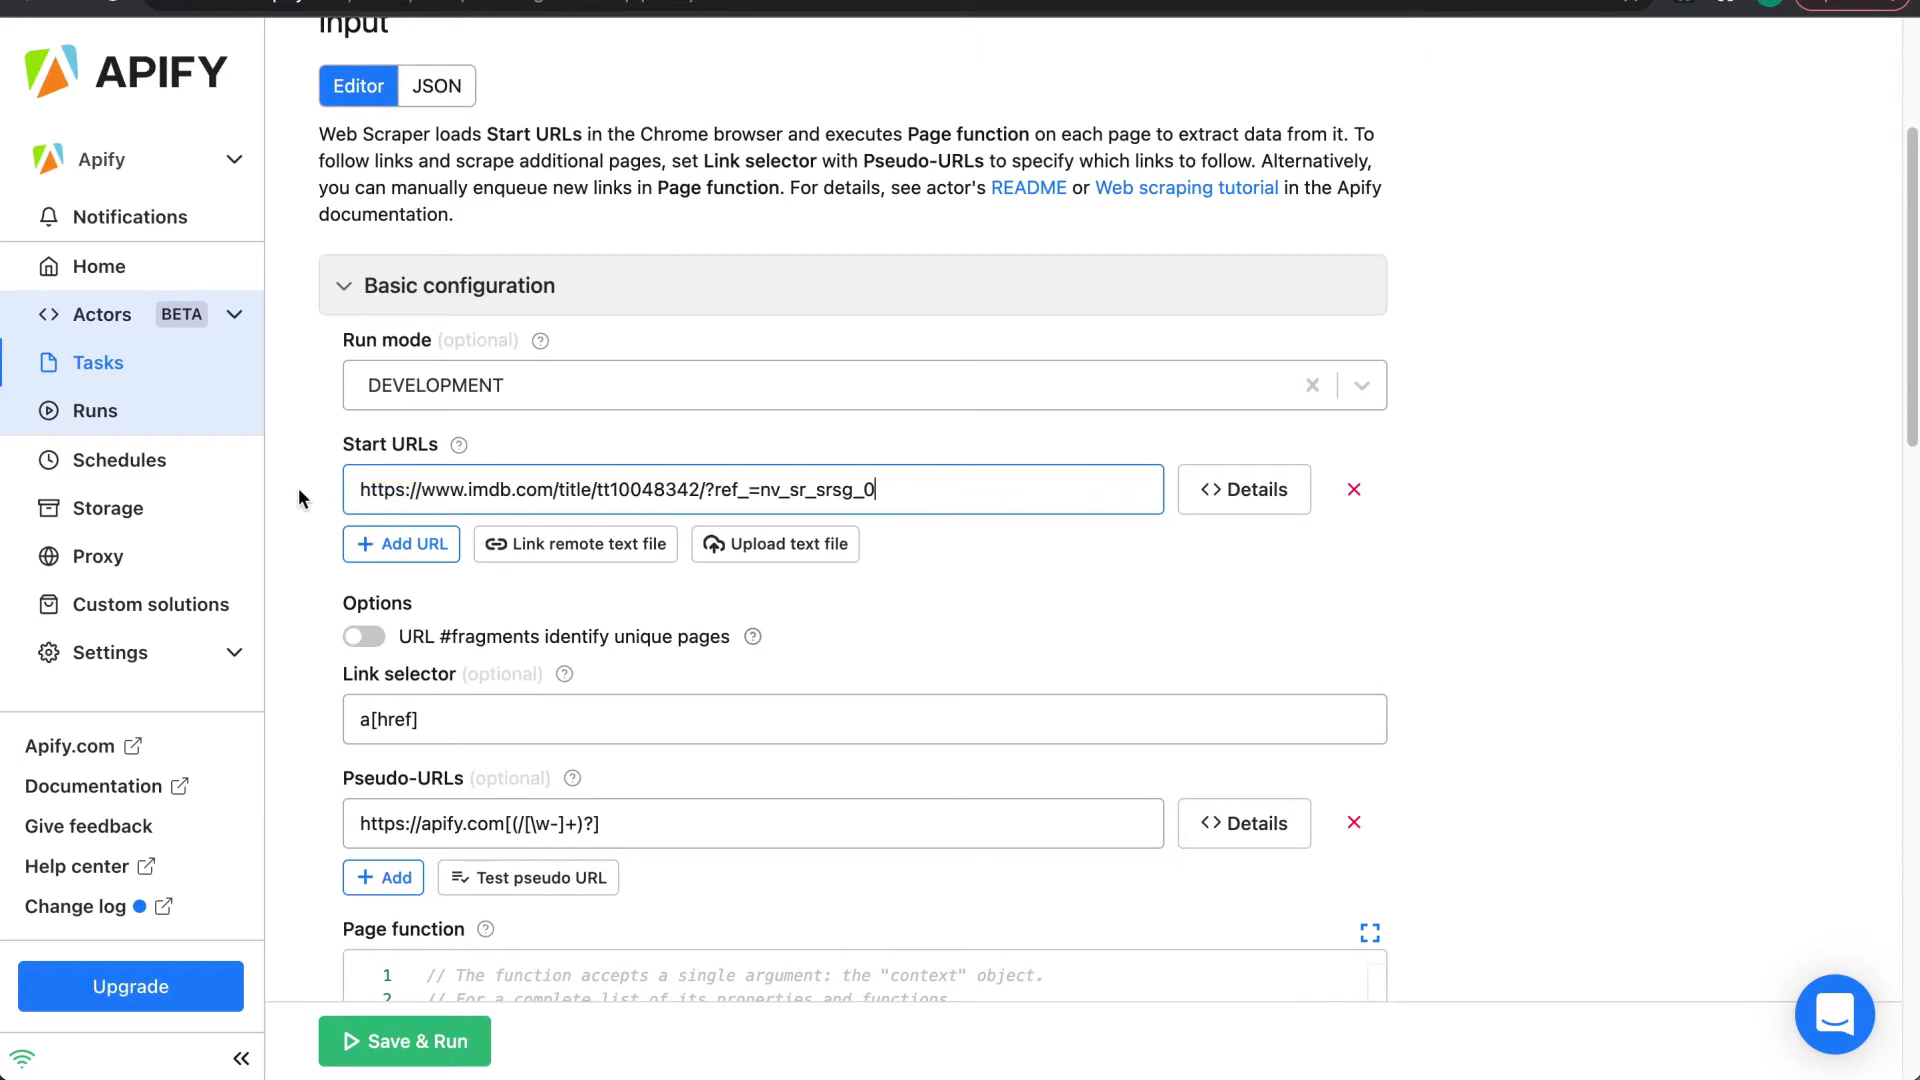Viewport: 1920px width, 1080px height.
Task: Remove the IMDb start URL entry
Action: tap(1354, 490)
